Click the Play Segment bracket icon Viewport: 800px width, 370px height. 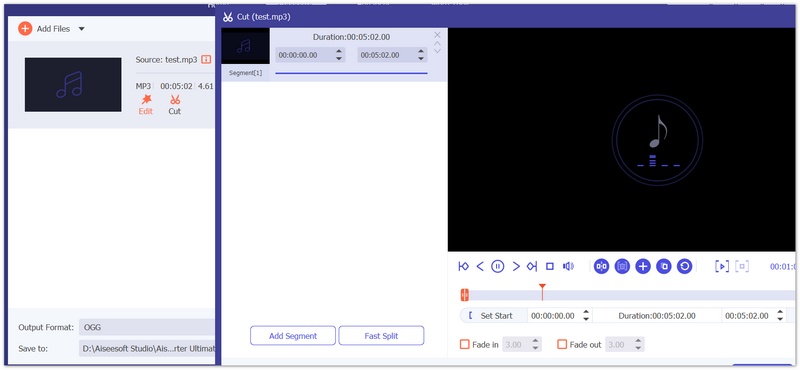[721, 266]
